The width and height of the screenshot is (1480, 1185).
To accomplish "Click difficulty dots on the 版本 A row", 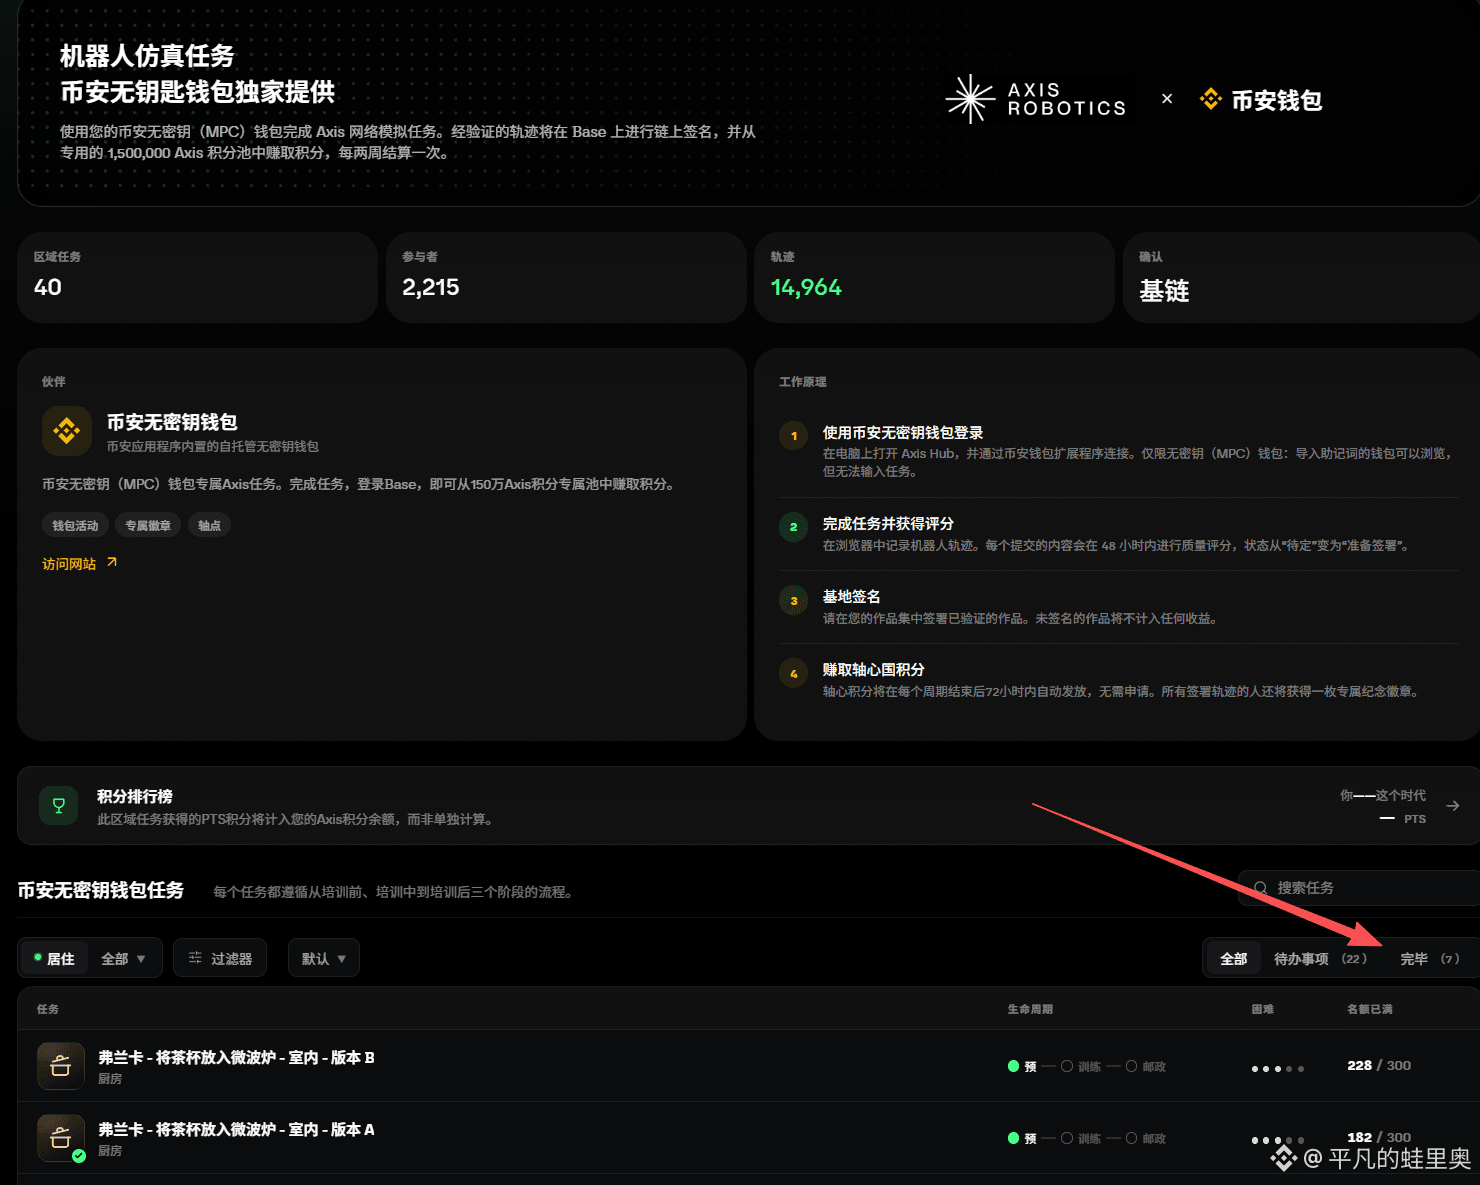I will (1278, 1140).
